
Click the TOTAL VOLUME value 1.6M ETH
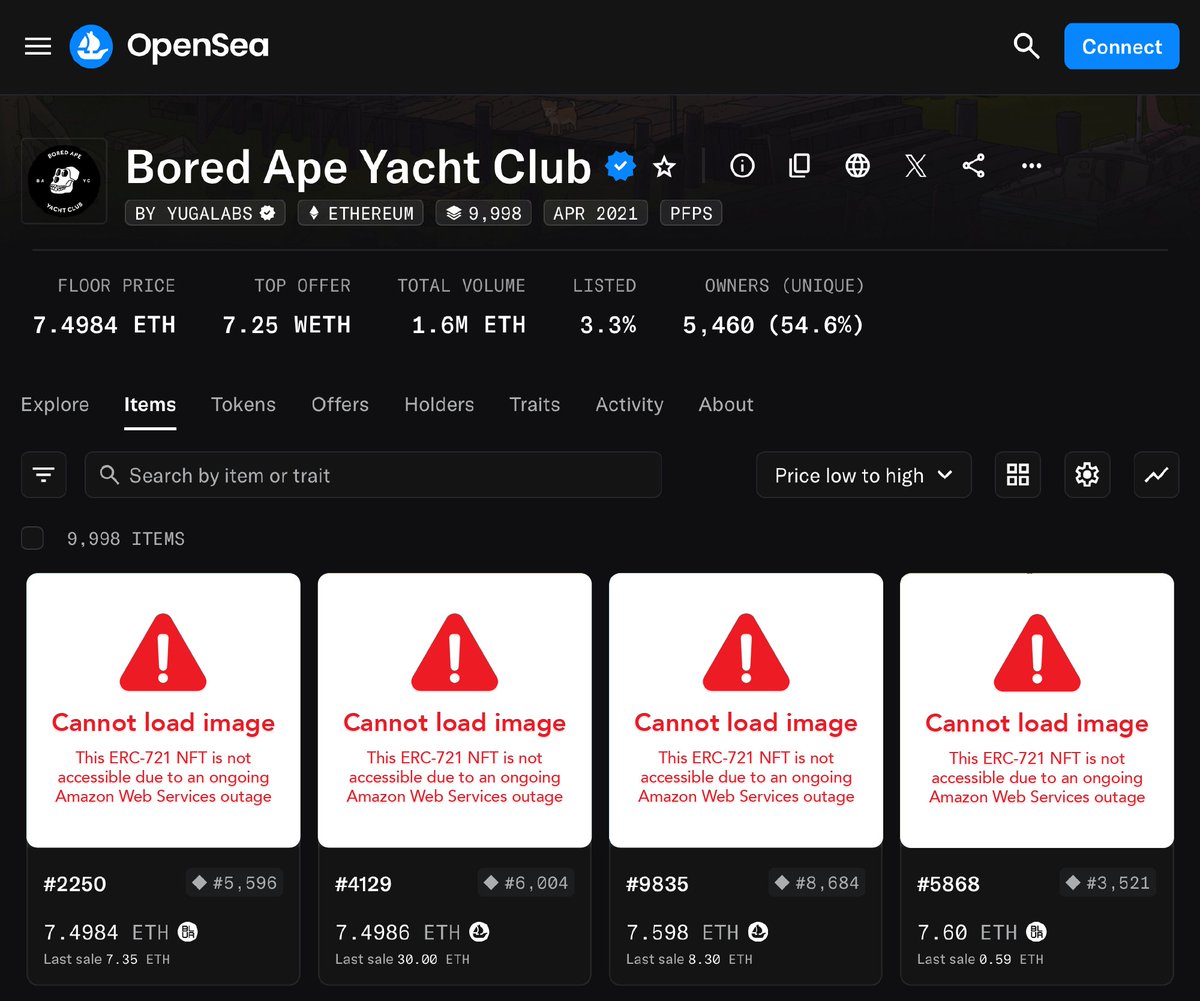[469, 325]
